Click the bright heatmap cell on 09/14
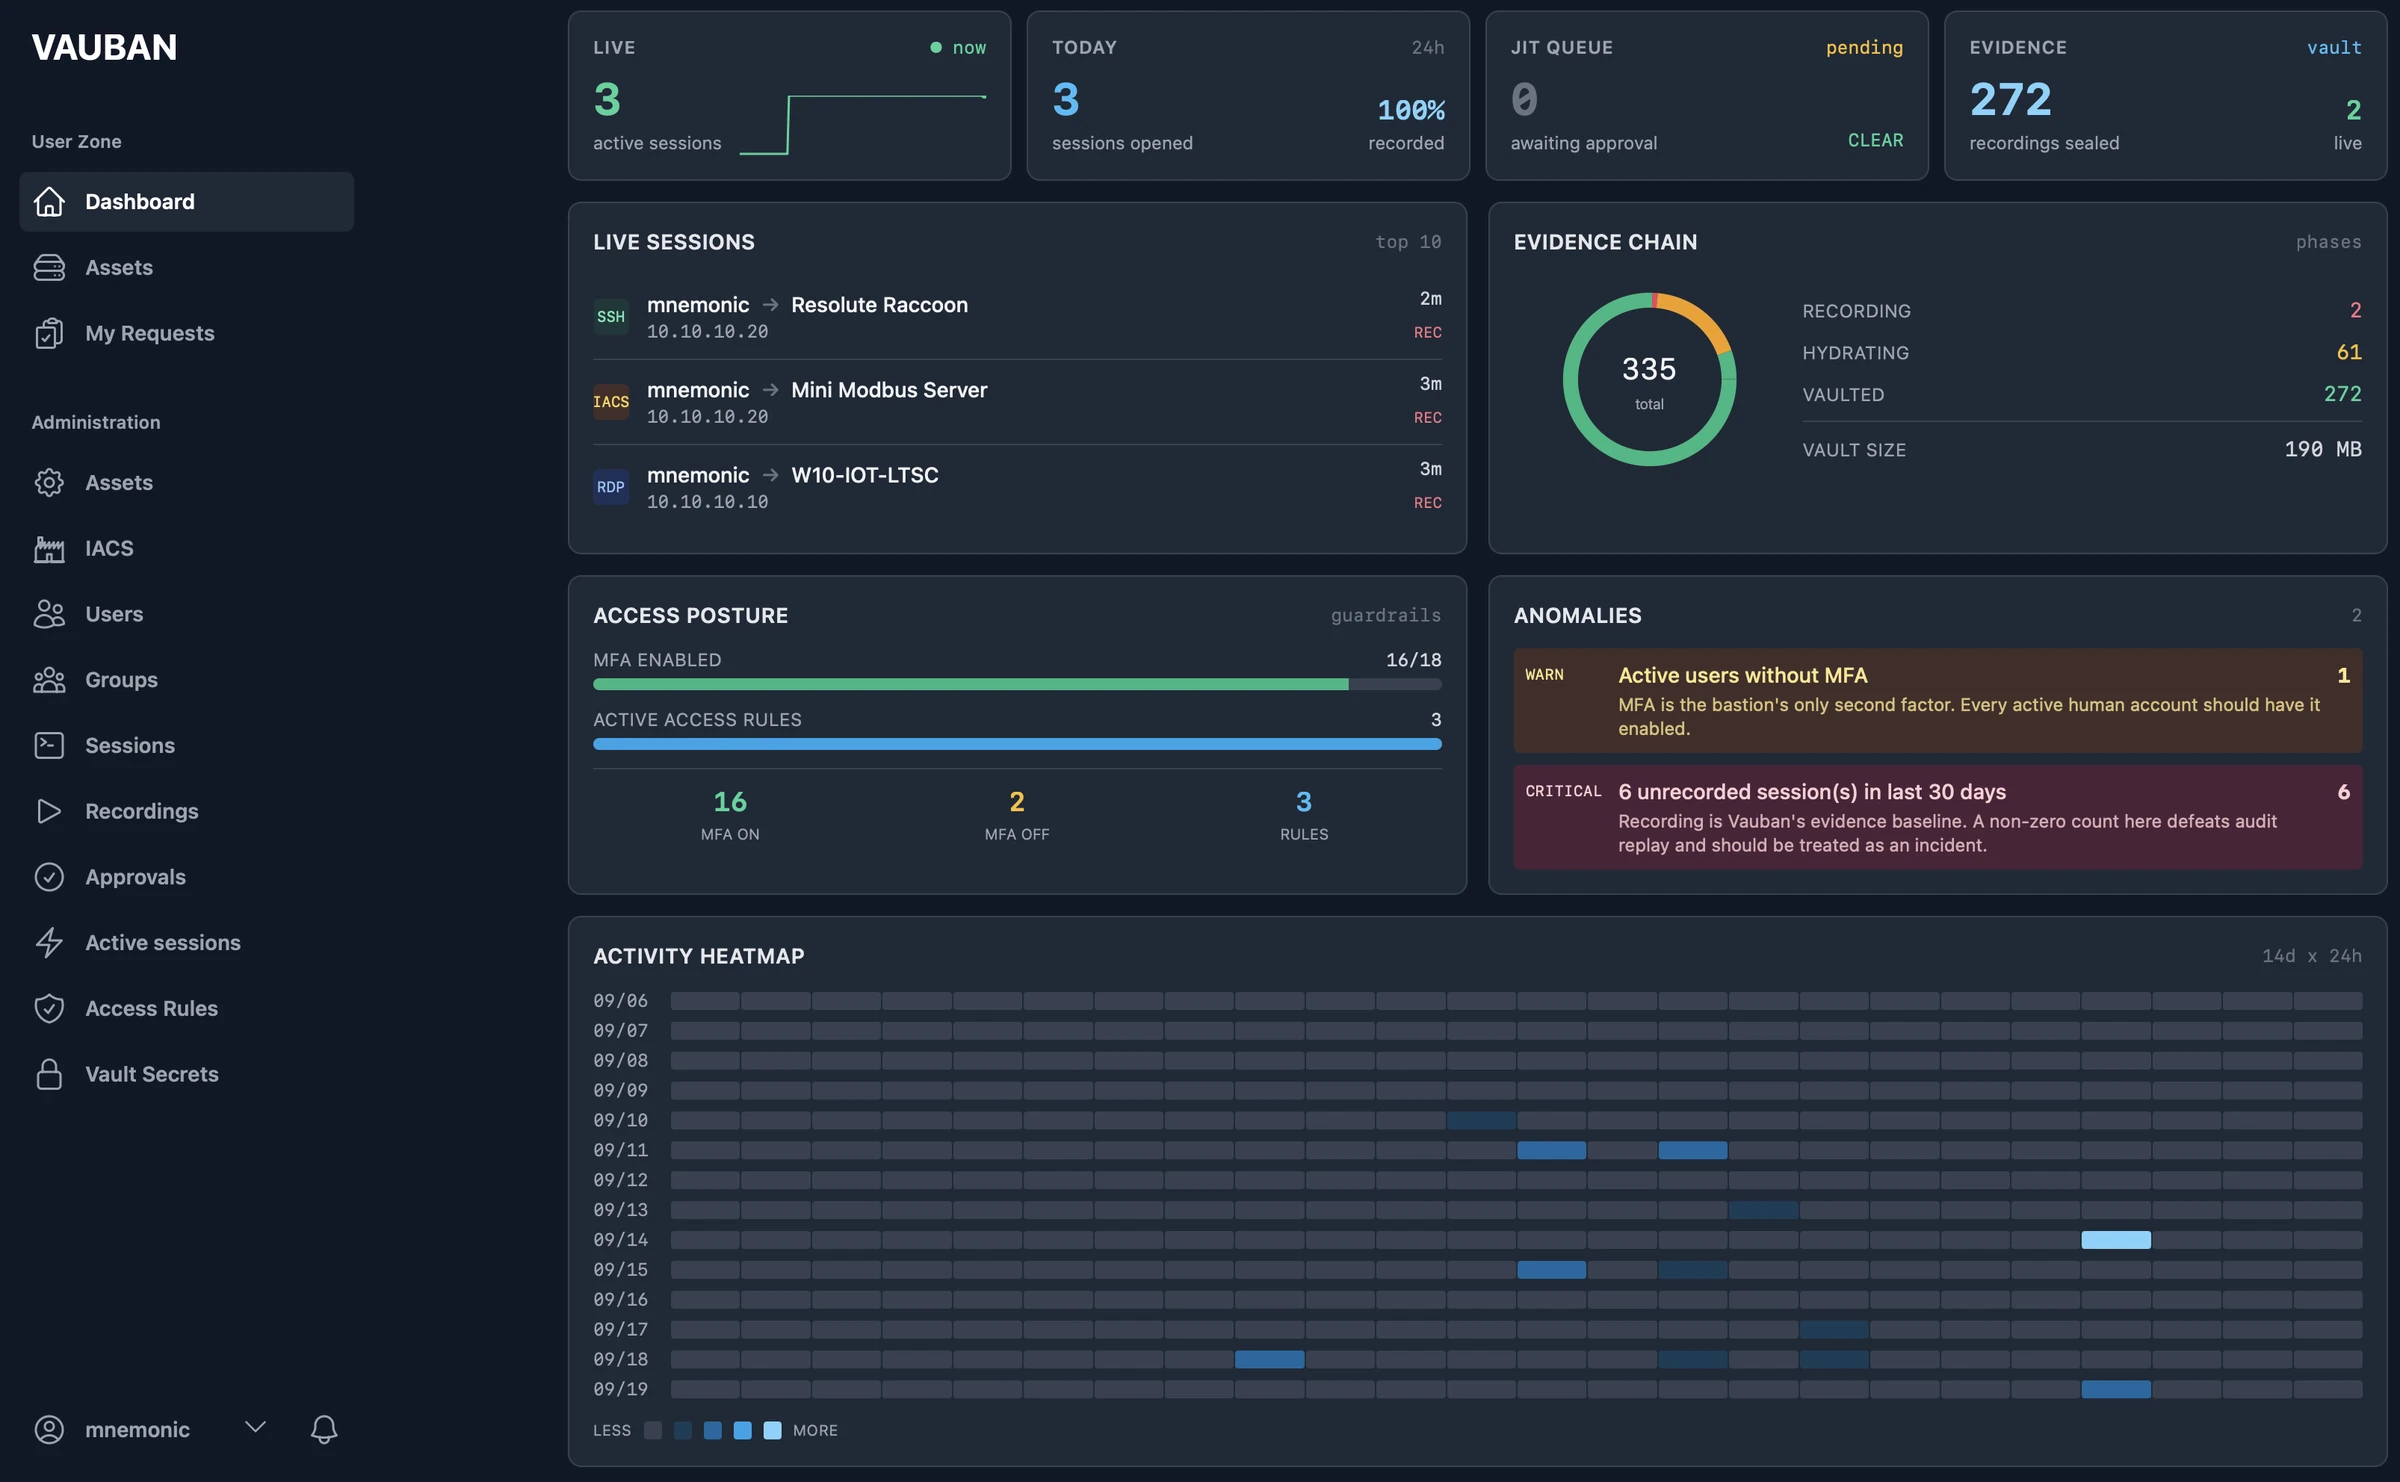Screen dimensions: 2400x1482 (2116, 1240)
